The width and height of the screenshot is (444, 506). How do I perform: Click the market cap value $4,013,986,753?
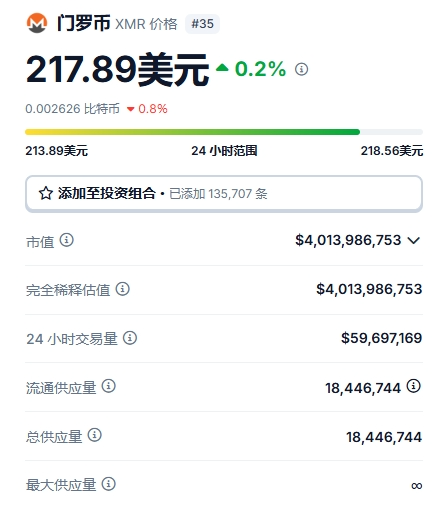348,240
